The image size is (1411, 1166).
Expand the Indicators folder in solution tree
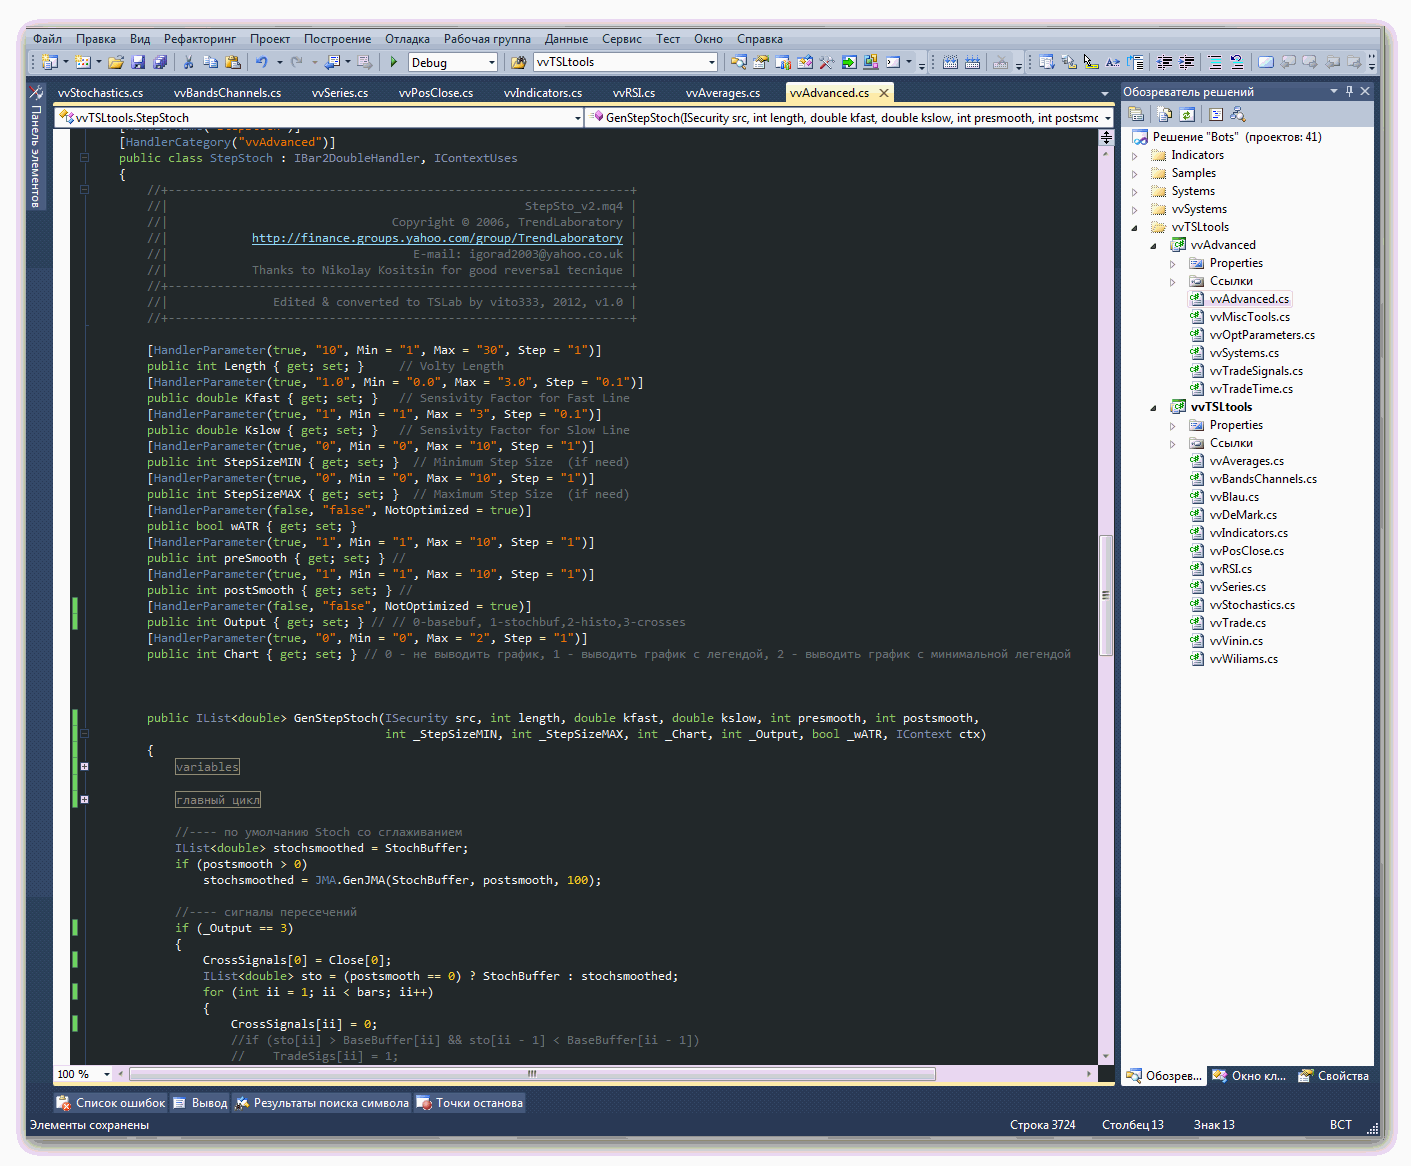[x=1134, y=156]
